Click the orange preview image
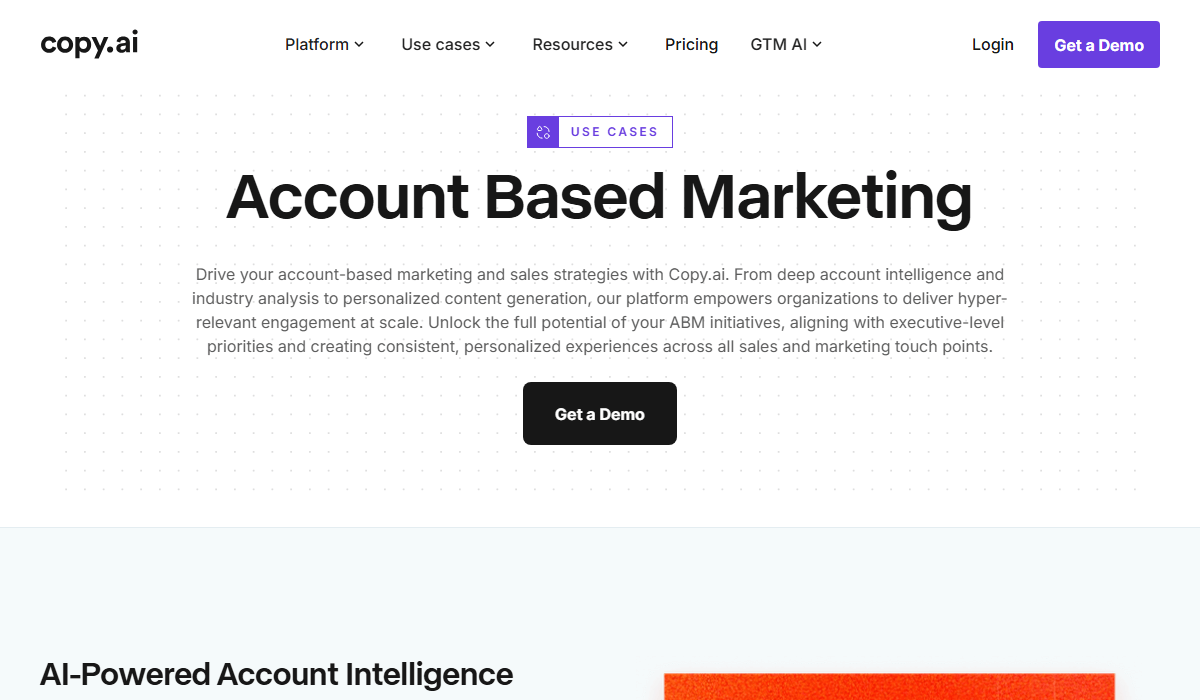1200x700 pixels. 889,687
